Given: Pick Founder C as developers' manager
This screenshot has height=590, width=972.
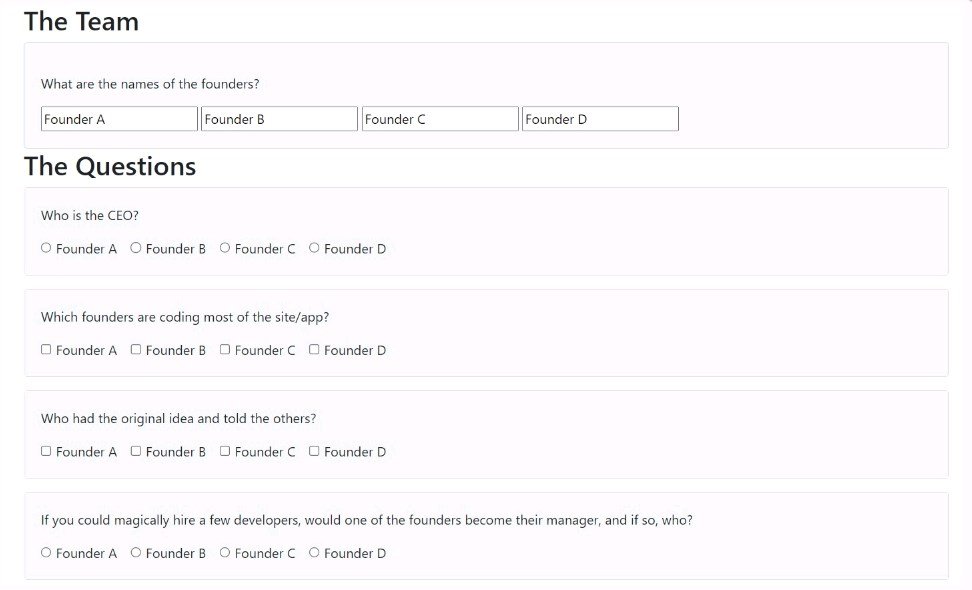Looking at the screenshot, I should point(225,552).
